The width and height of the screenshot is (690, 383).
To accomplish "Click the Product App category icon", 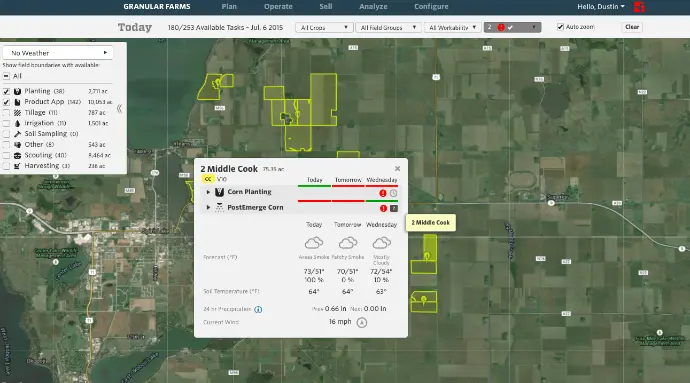I will 17,102.
